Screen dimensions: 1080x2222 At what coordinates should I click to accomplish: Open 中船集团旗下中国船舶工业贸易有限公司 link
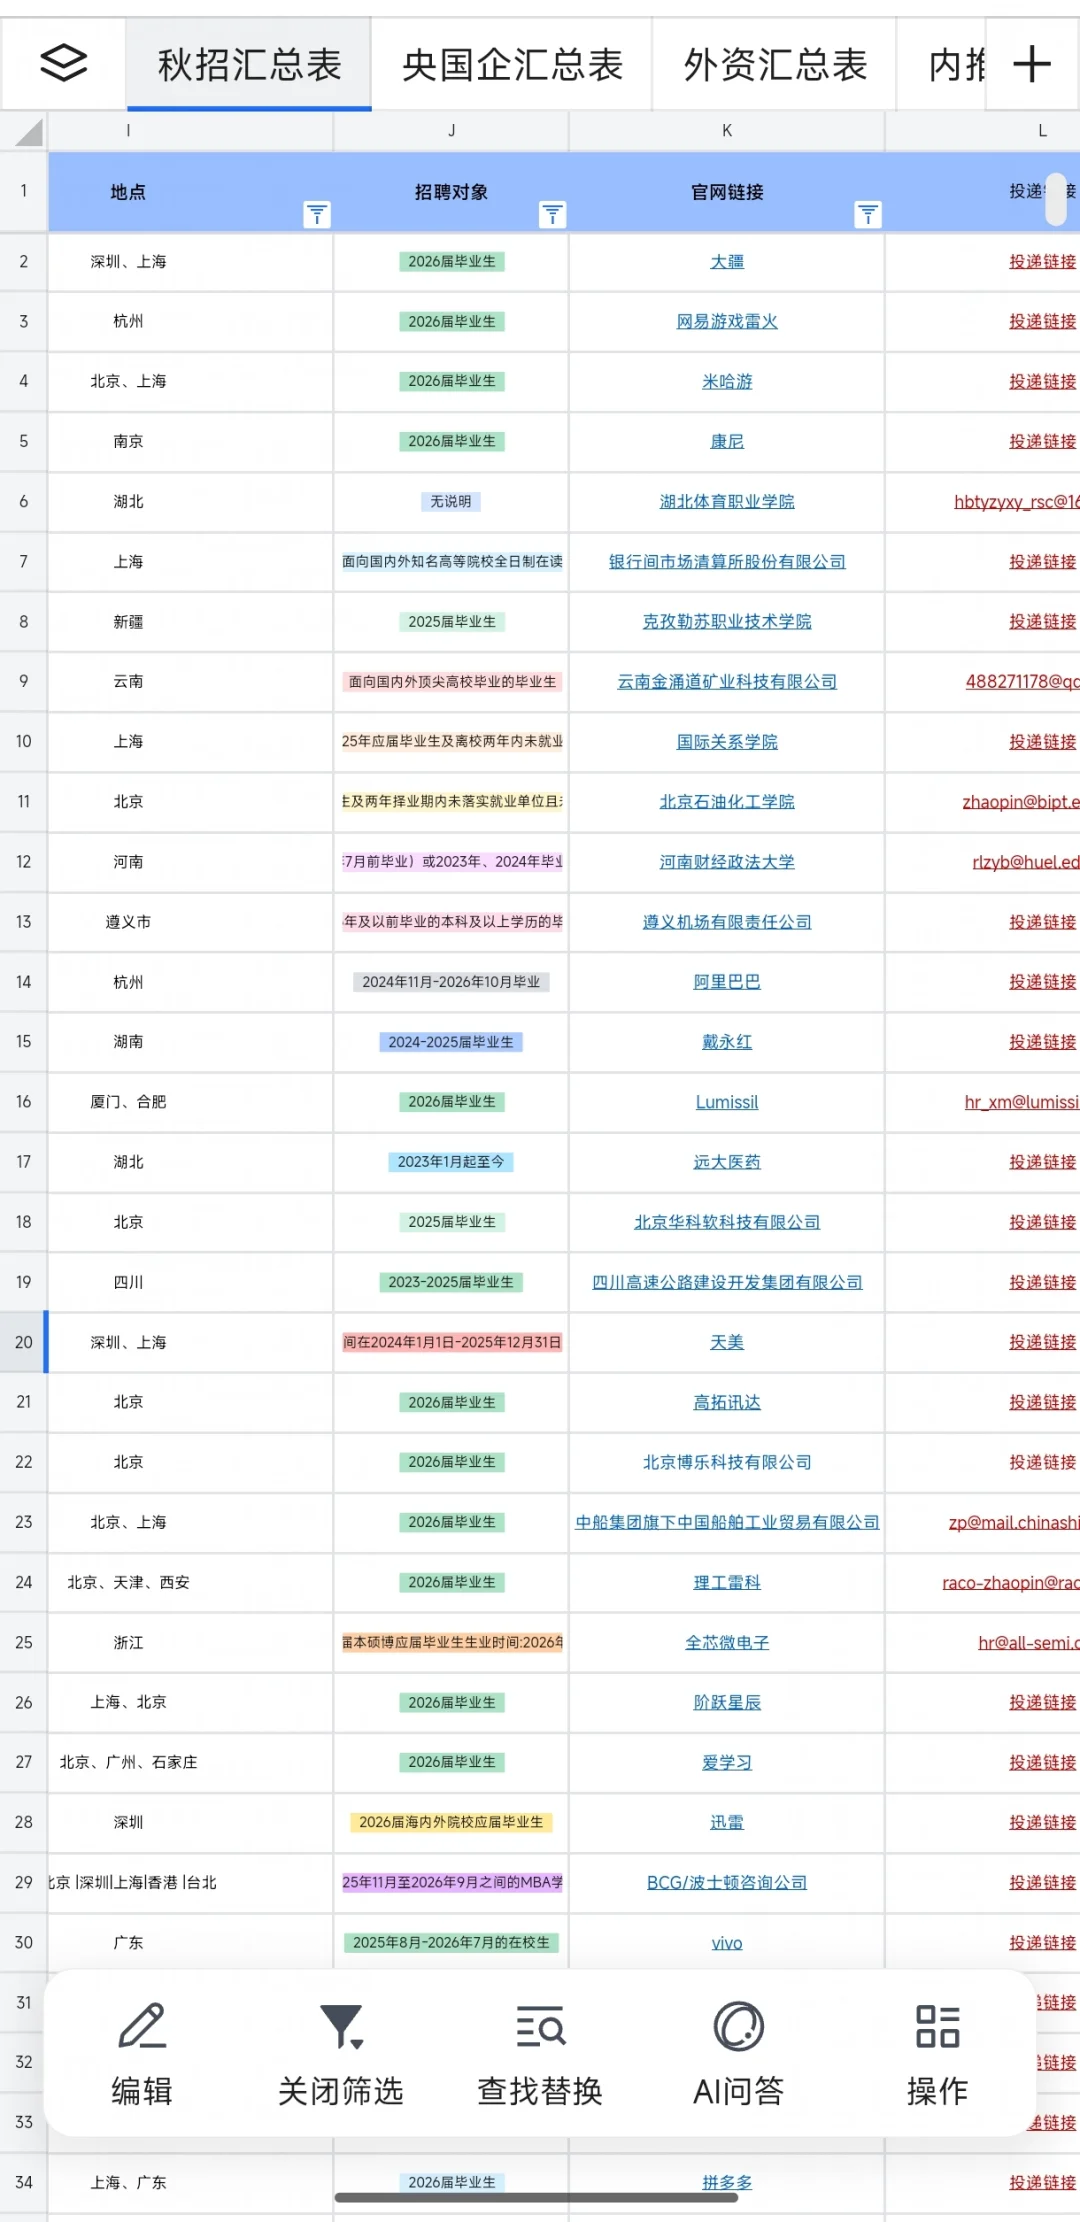727,1522
